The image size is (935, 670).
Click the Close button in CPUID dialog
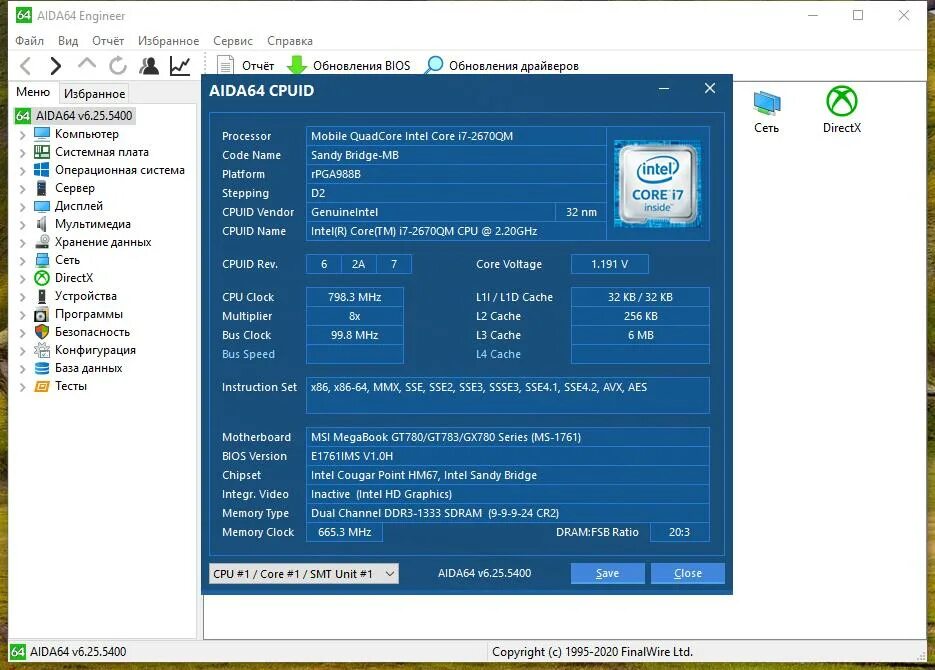688,573
